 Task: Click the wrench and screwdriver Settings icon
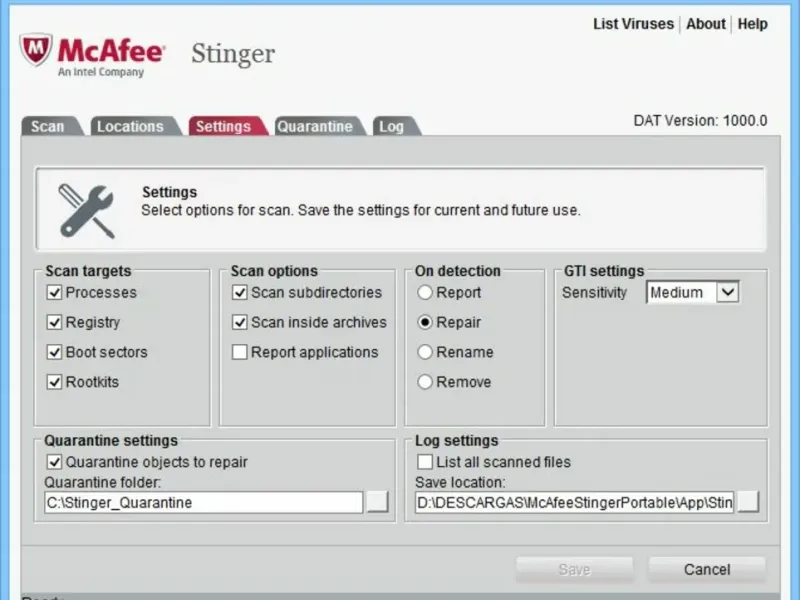pyautogui.click(x=87, y=211)
